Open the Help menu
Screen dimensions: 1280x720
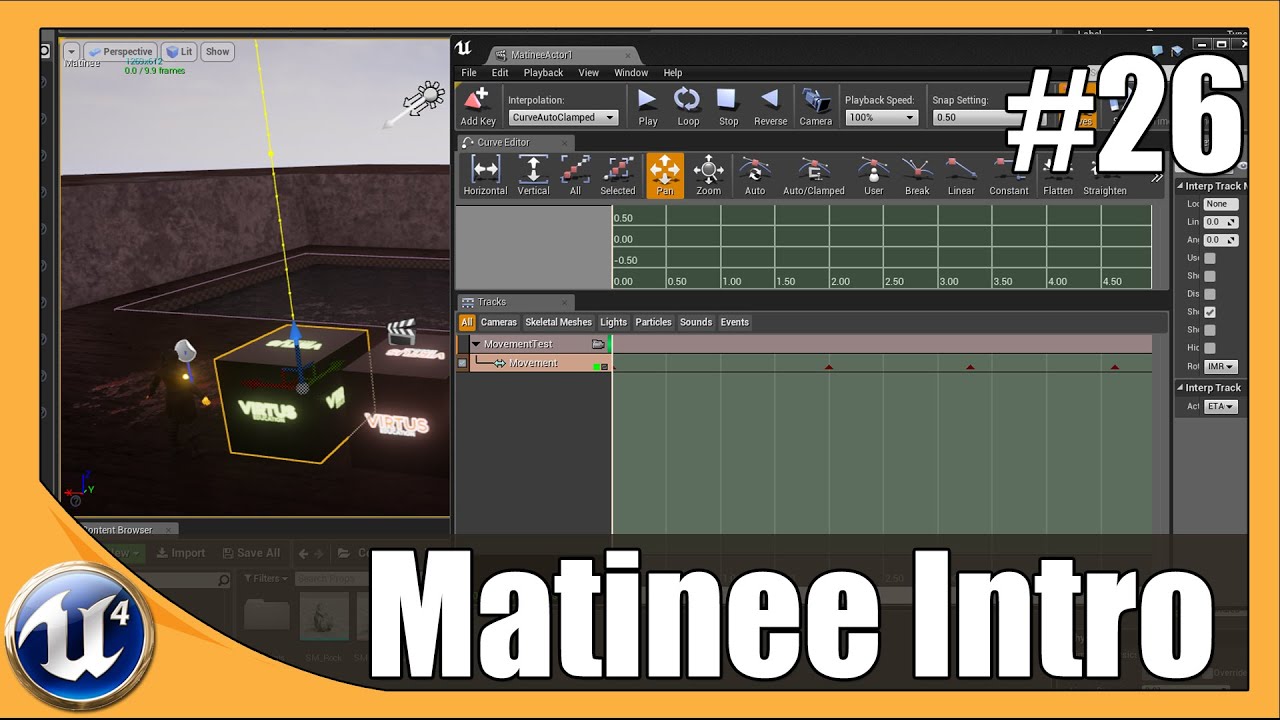(673, 73)
